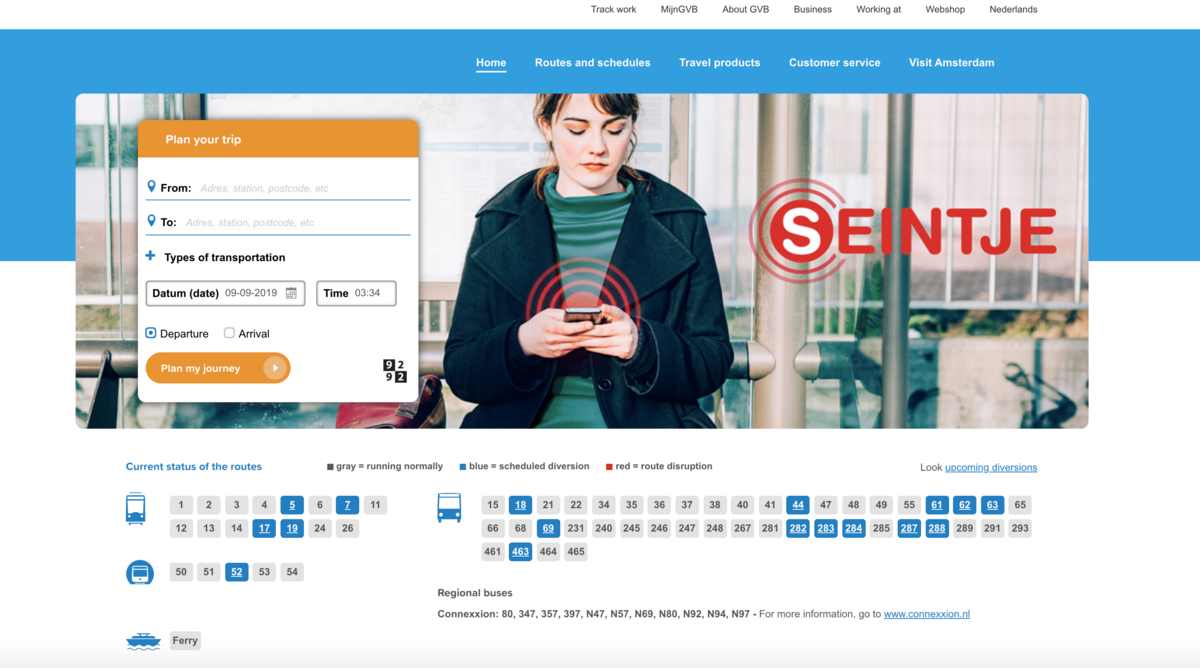Click the location pin next to To
Screen dimensions: 1200x668
point(152,221)
